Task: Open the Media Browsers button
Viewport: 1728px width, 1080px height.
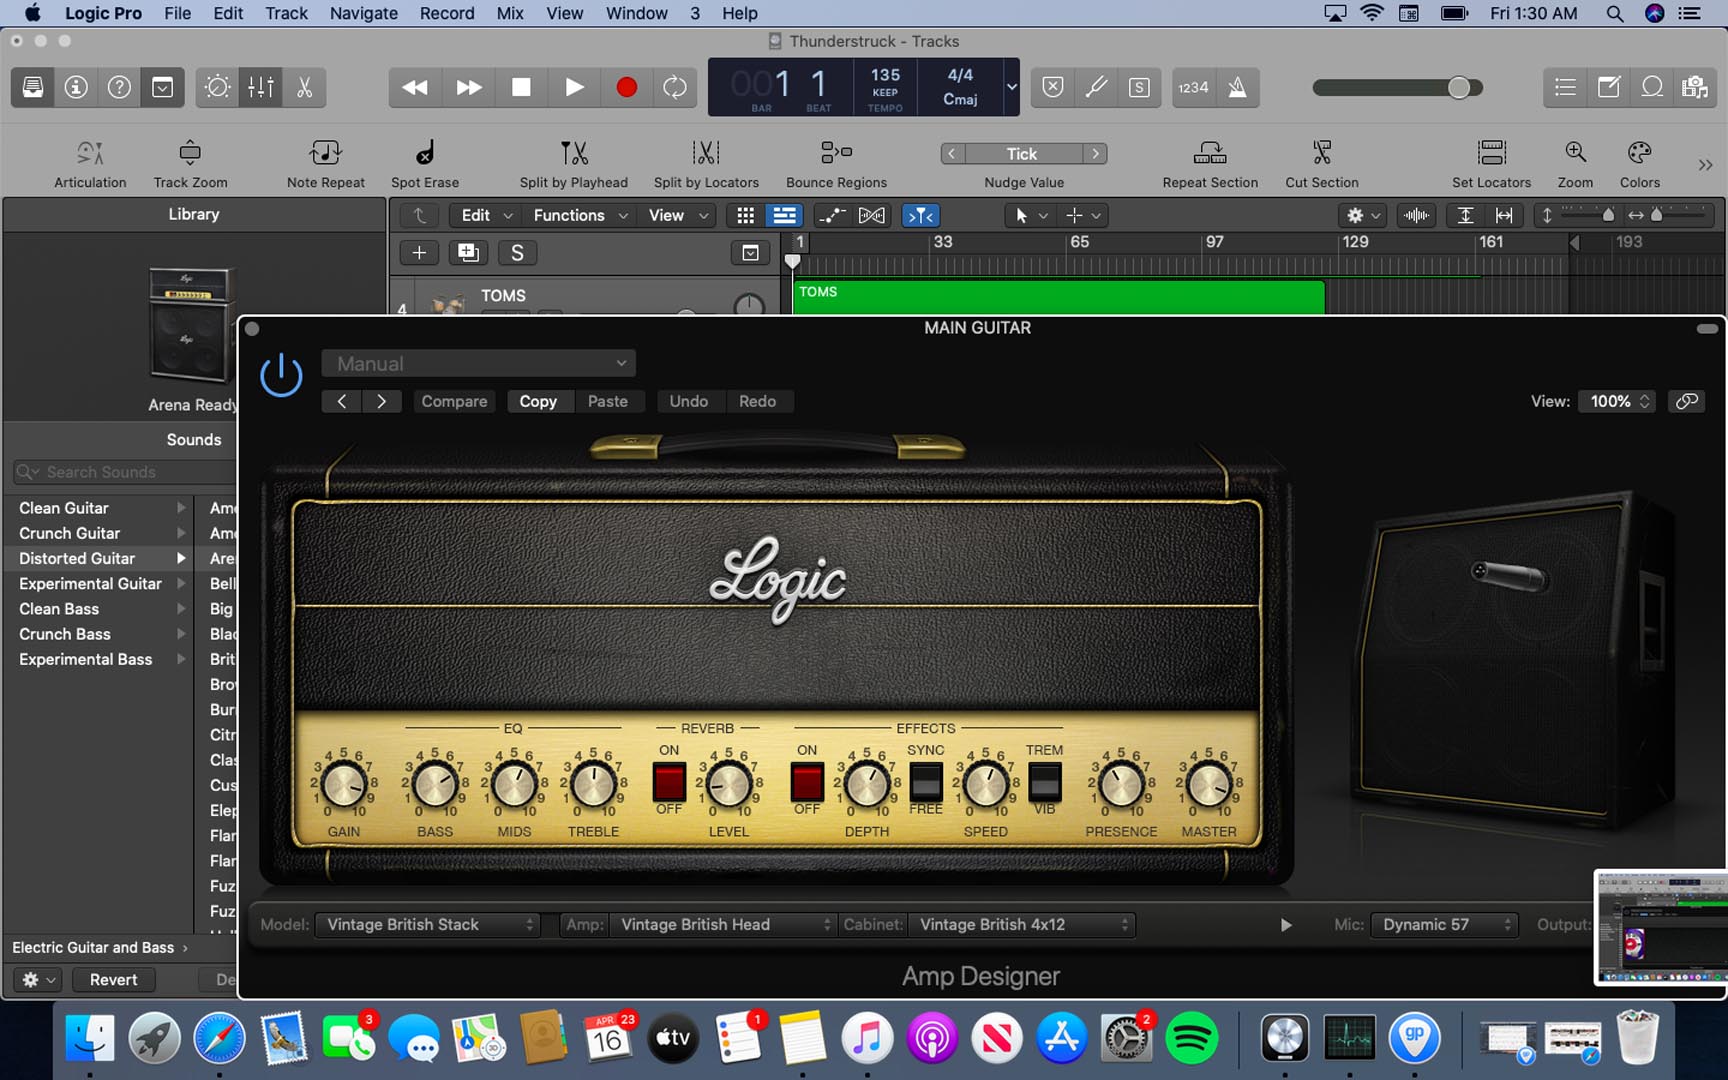Action: pos(1695,87)
